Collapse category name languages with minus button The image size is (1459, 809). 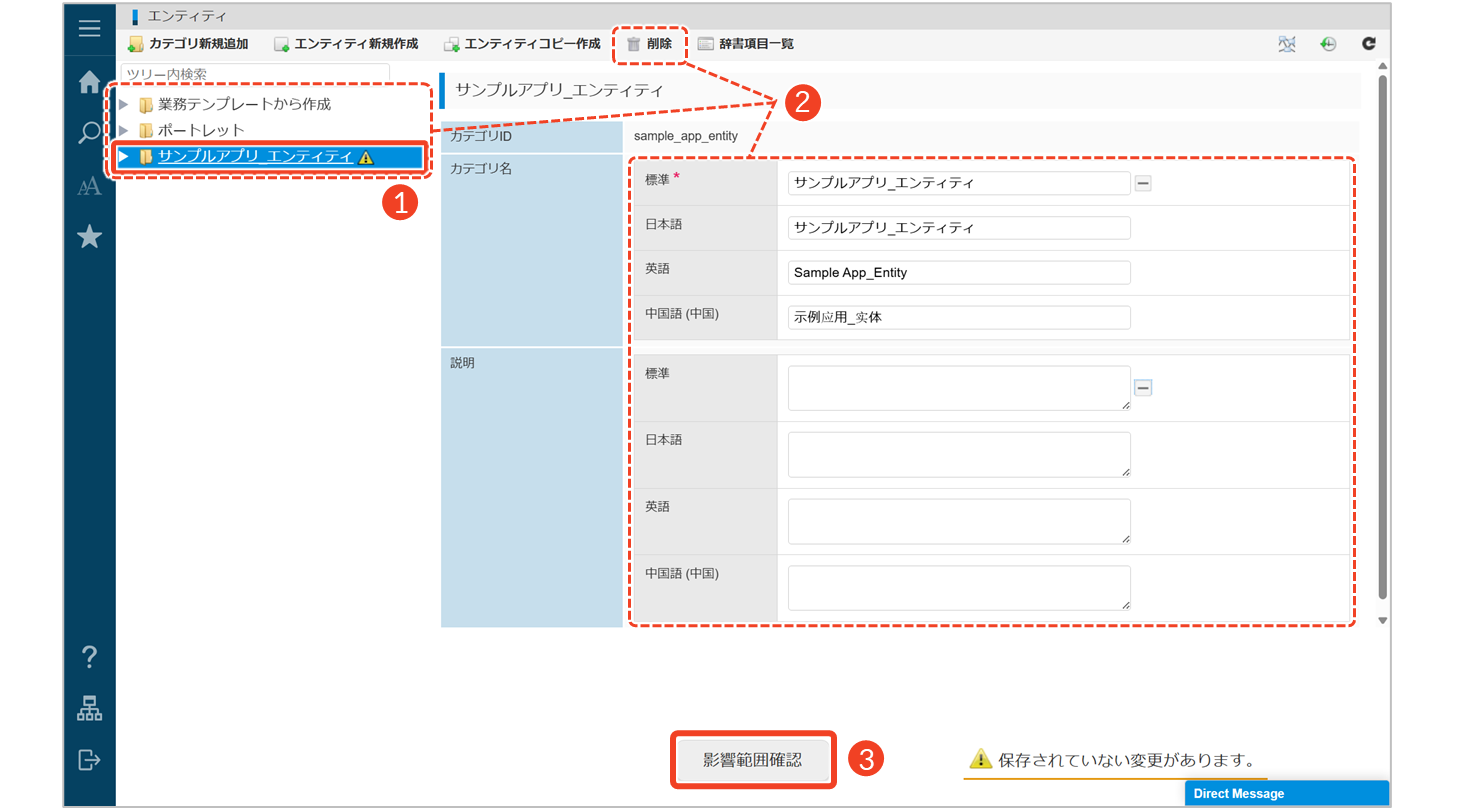1143,183
